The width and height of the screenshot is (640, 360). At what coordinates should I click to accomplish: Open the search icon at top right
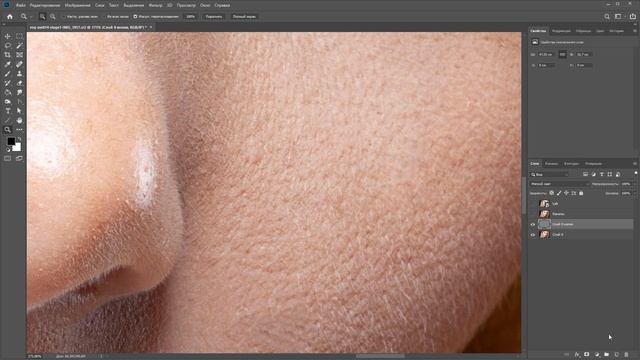point(607,17)
